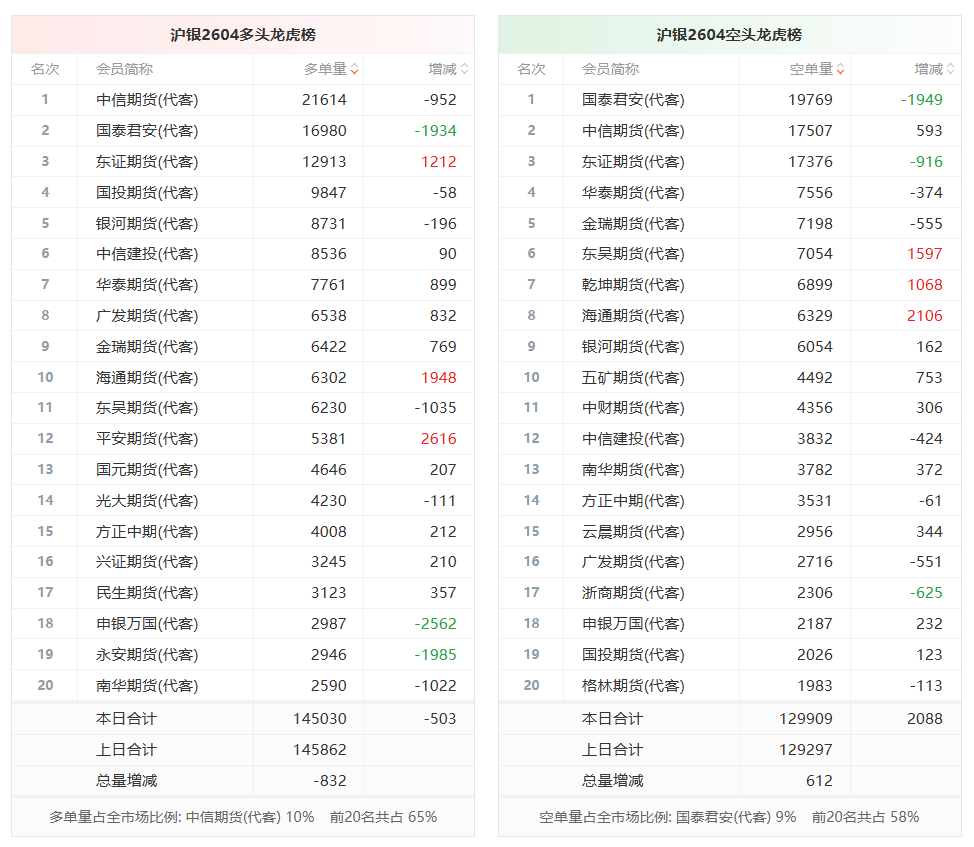Select 乾坤期货(代客) row
Screen dimensions: 974x847
(x=730, y=285)
